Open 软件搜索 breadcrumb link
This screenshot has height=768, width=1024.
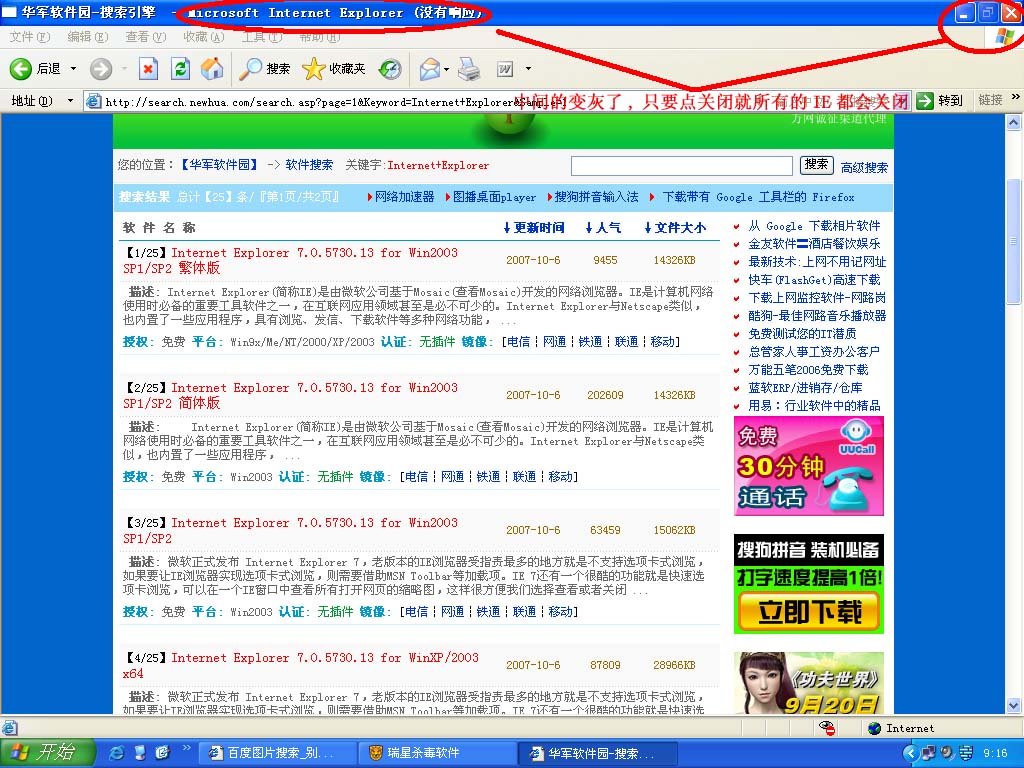[x=309, y=165]
